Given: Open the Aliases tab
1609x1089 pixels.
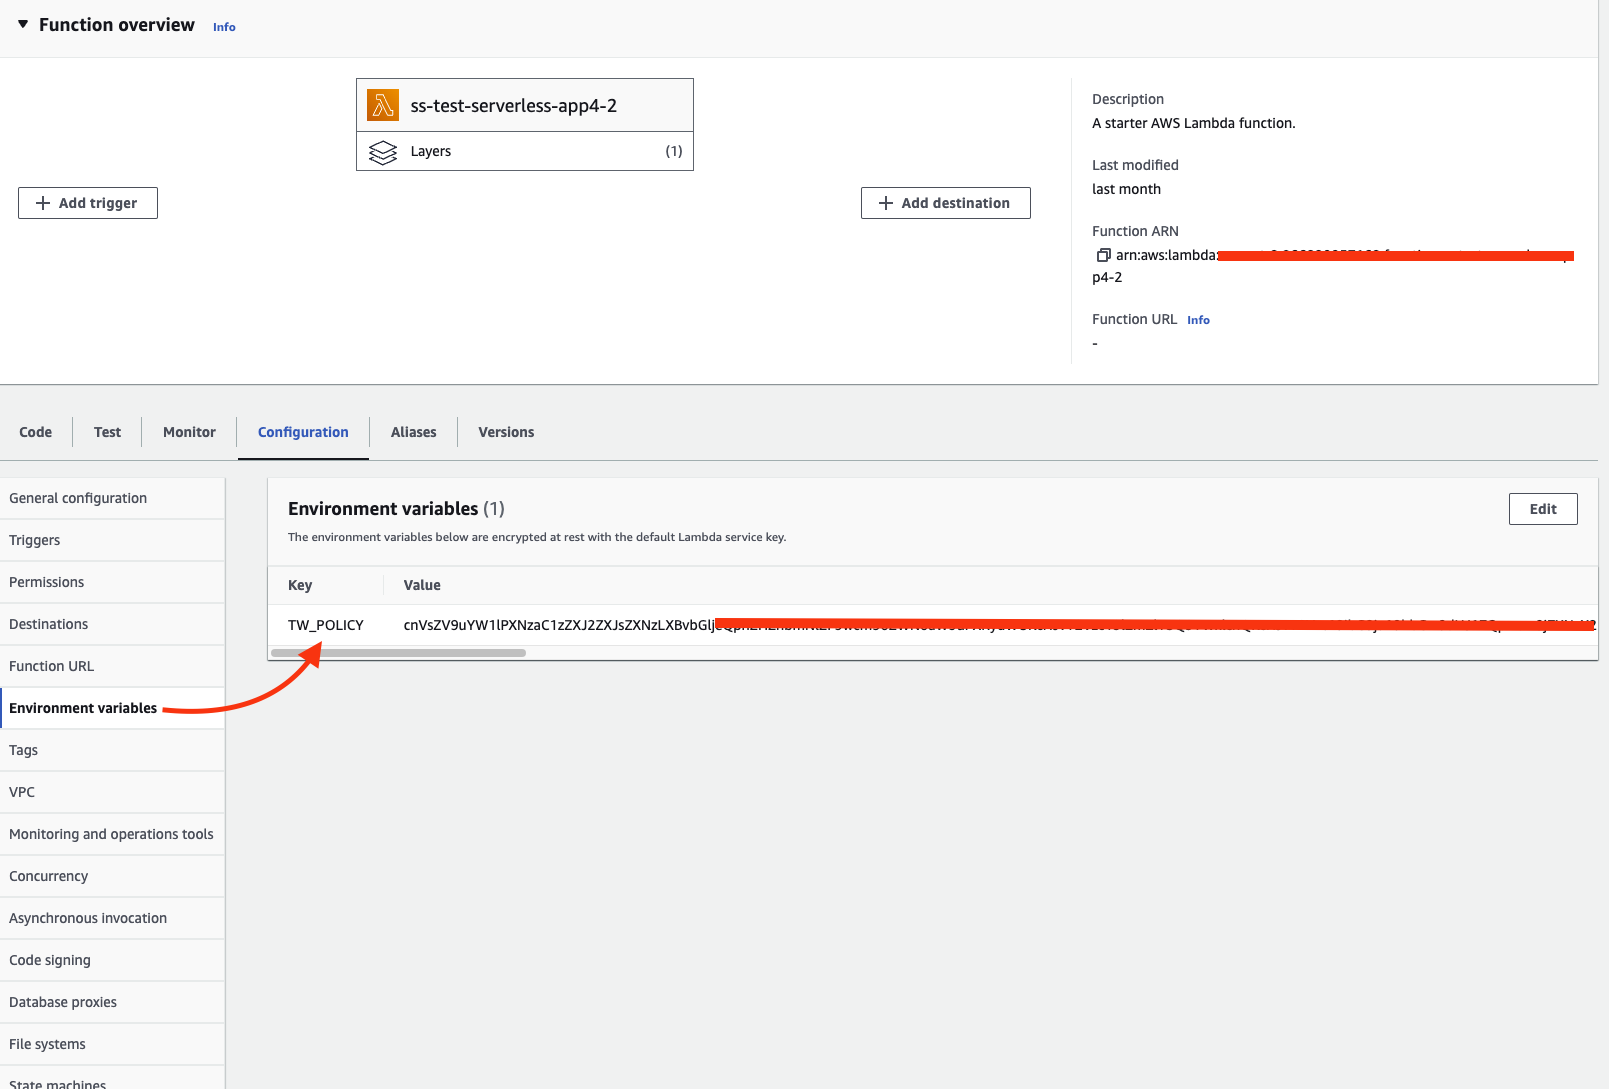Looking at the screenshot, I should click(x=413, y=432).
